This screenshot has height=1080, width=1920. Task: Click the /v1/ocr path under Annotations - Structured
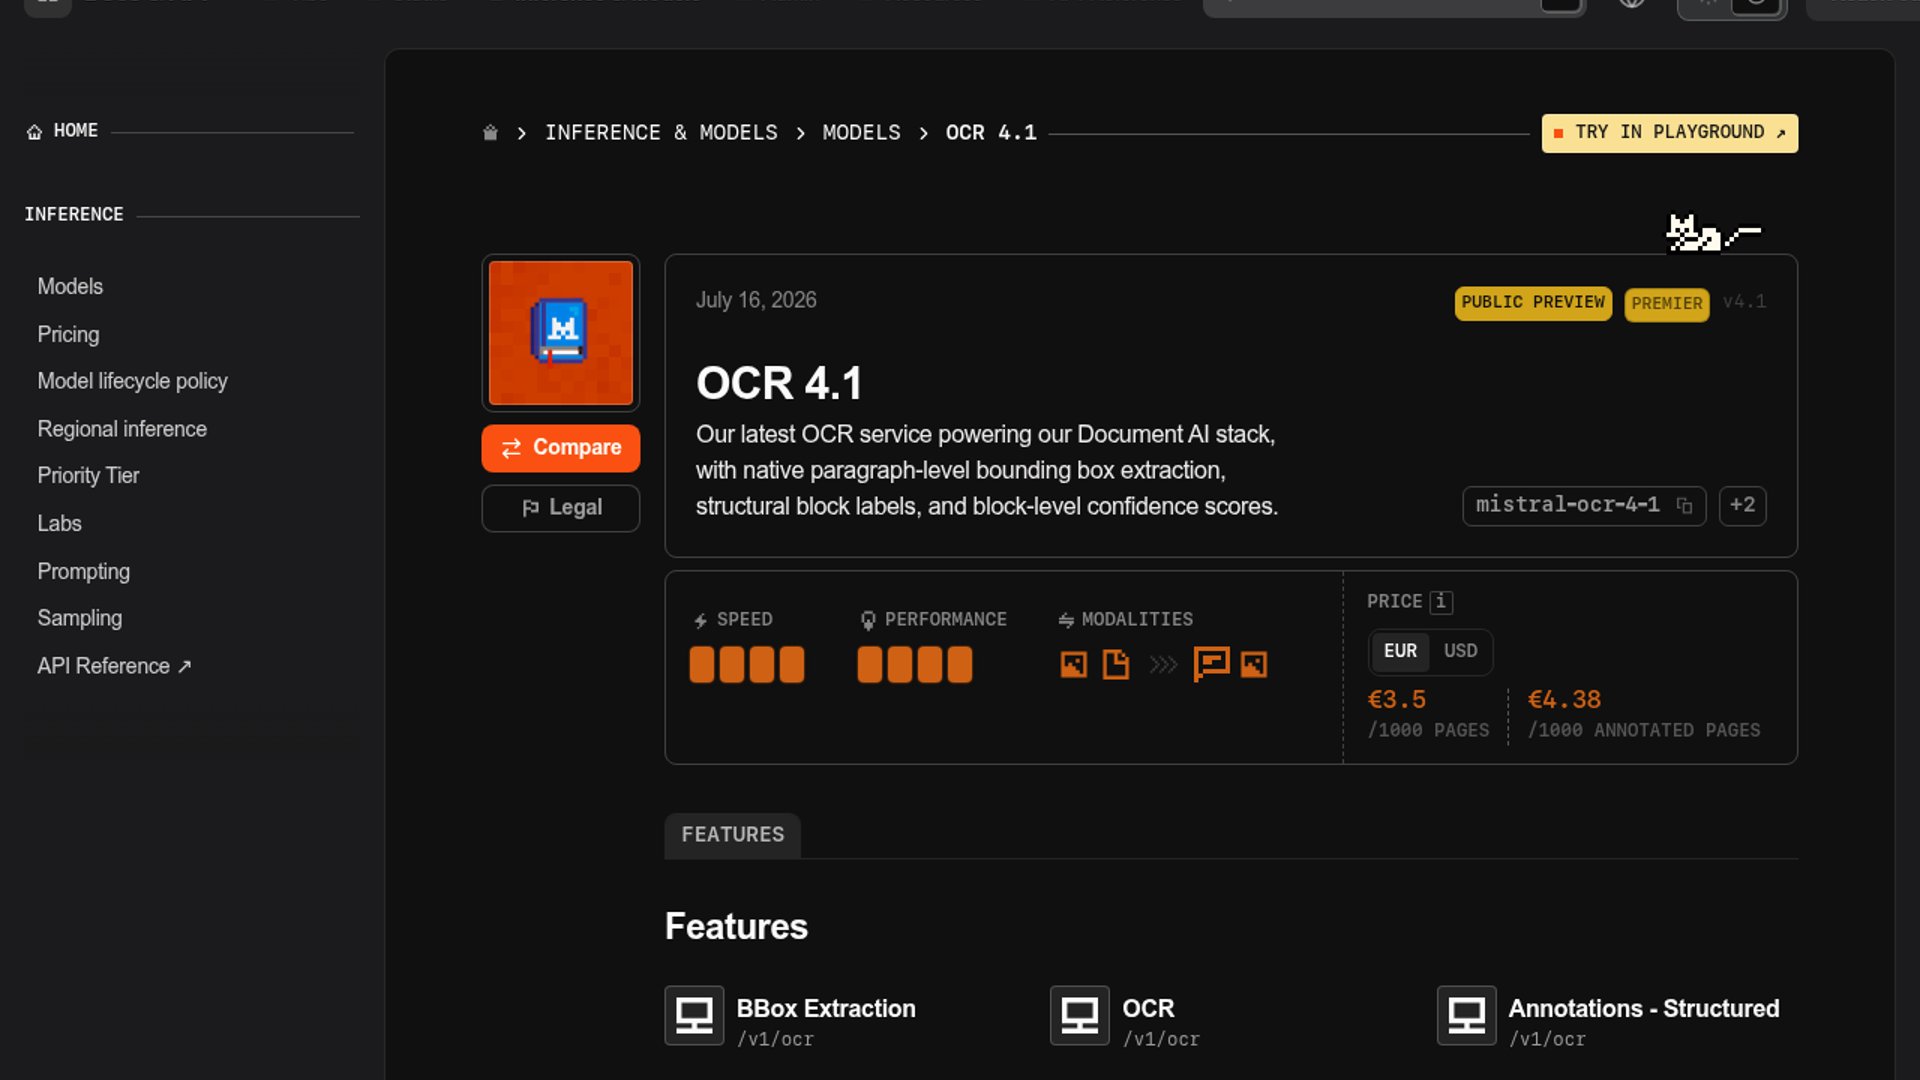pyautogui.click(x=1547, y=1040)
